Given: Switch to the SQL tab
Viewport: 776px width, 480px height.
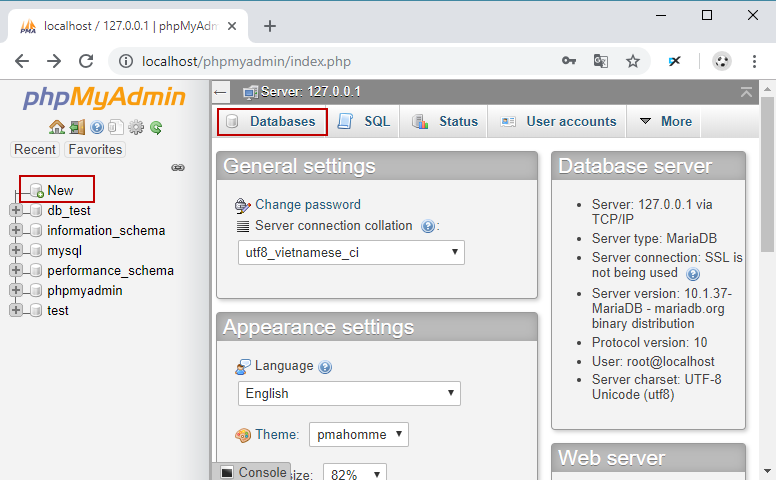Looking at the screenshot, I should (x=364, y=122).
